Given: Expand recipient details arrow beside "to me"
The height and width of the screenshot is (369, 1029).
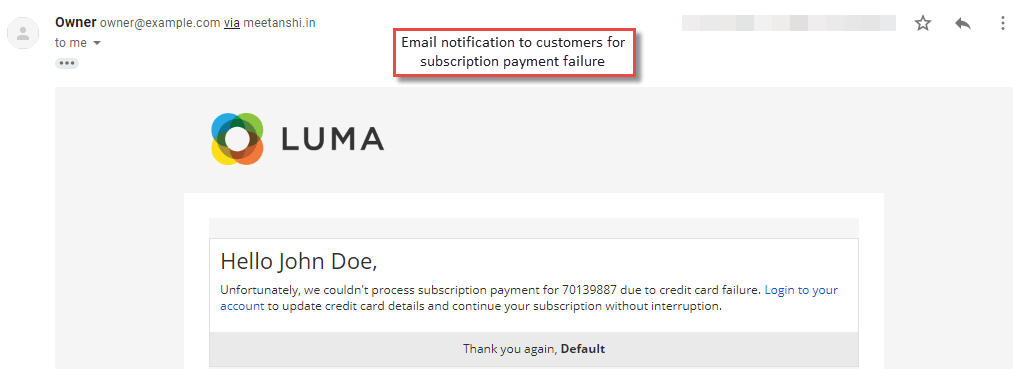Looking at the screenshot, I should (x=97, y=43).
